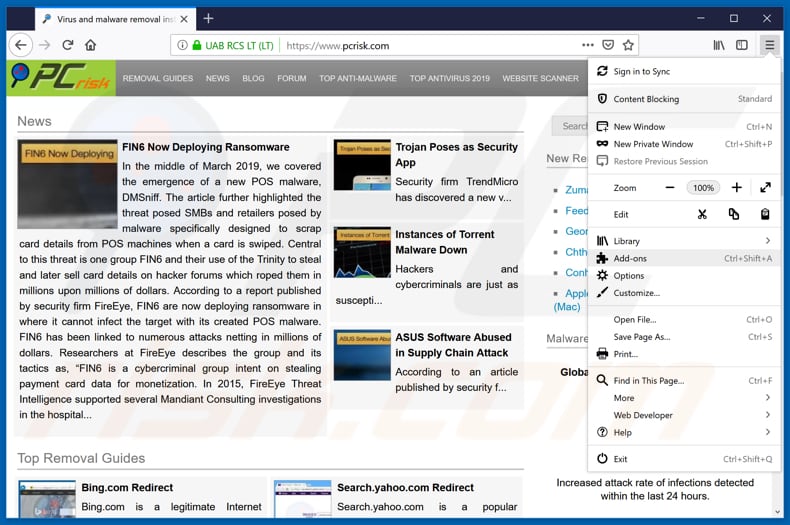The height and width of the screenshot is (525, 790).
Task: Open ASUS Software Abused article
Action: click(x=453, y=345)
